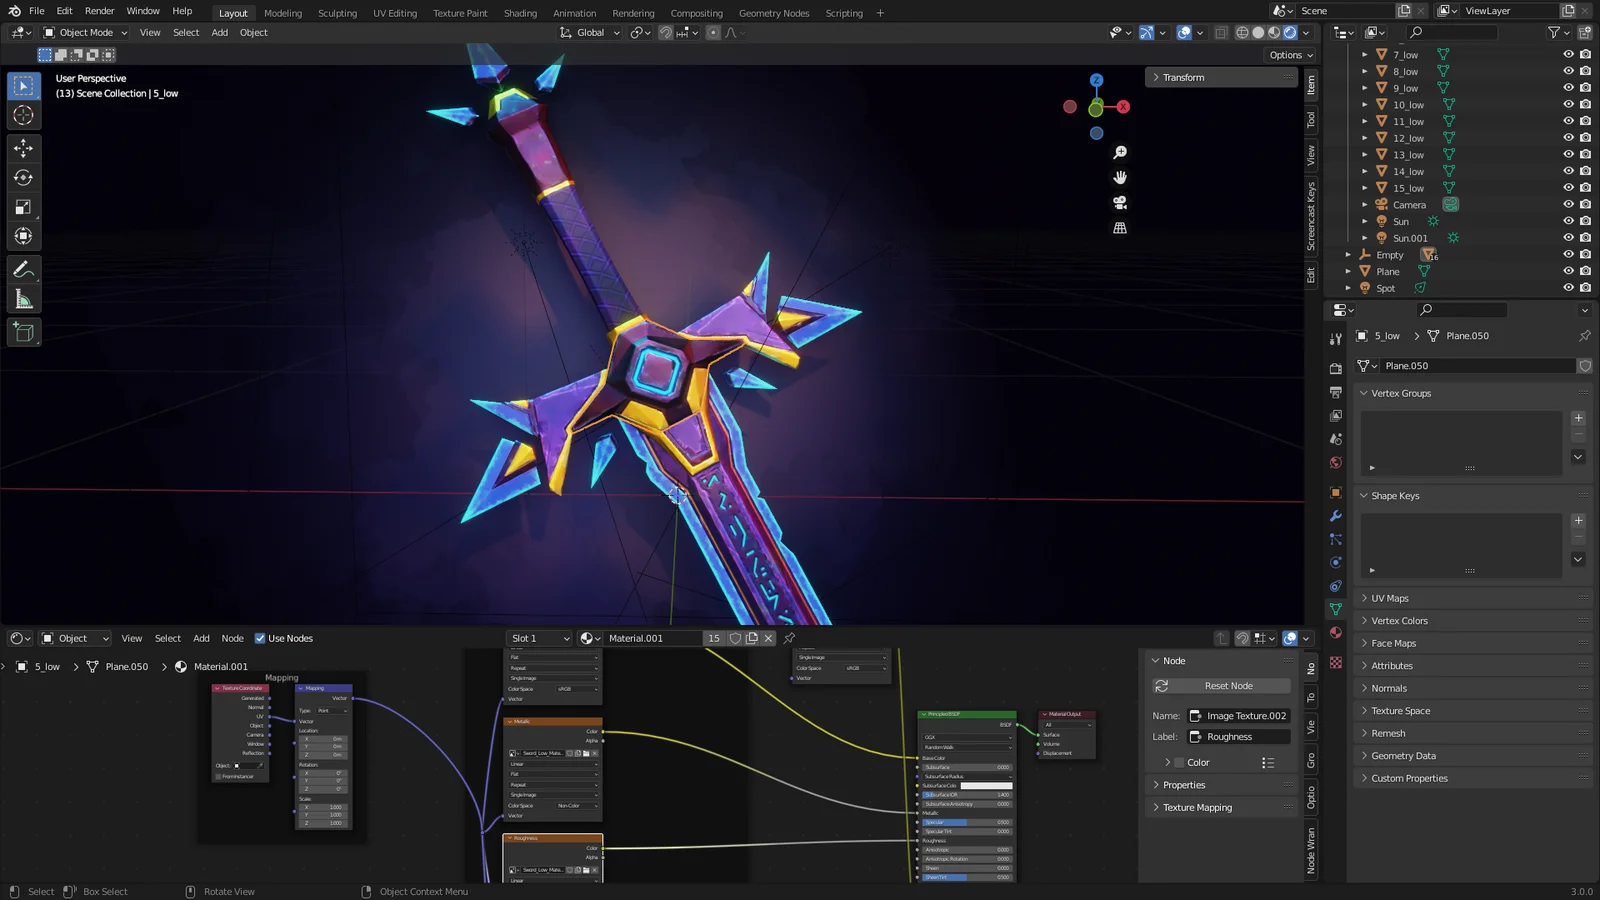
Task: Open the Slot 1 dropdown
Action: click(x=537, y=638)
